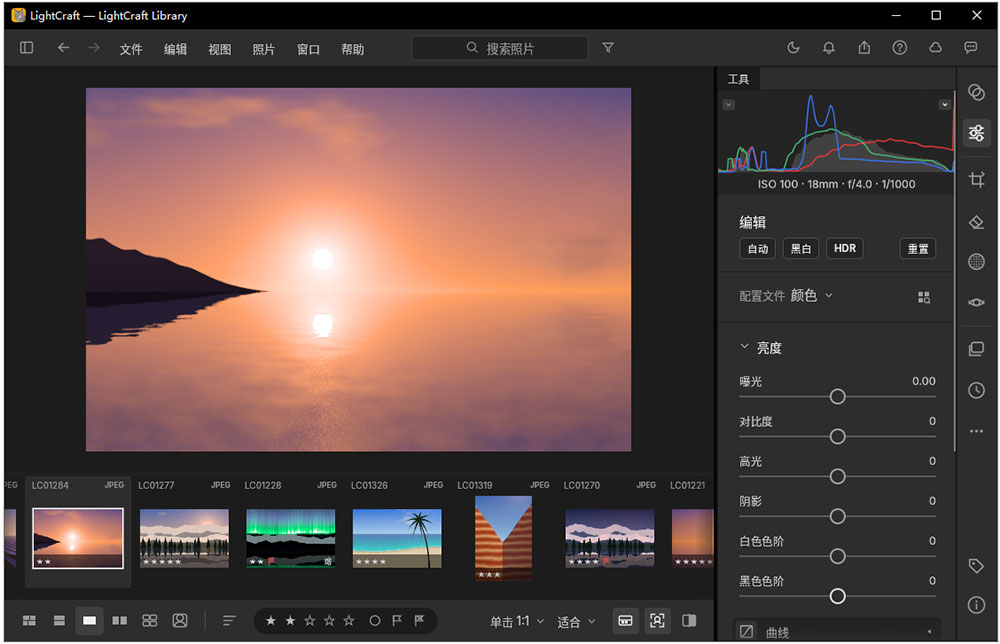Click the share/export icon

tap(864, 48)
